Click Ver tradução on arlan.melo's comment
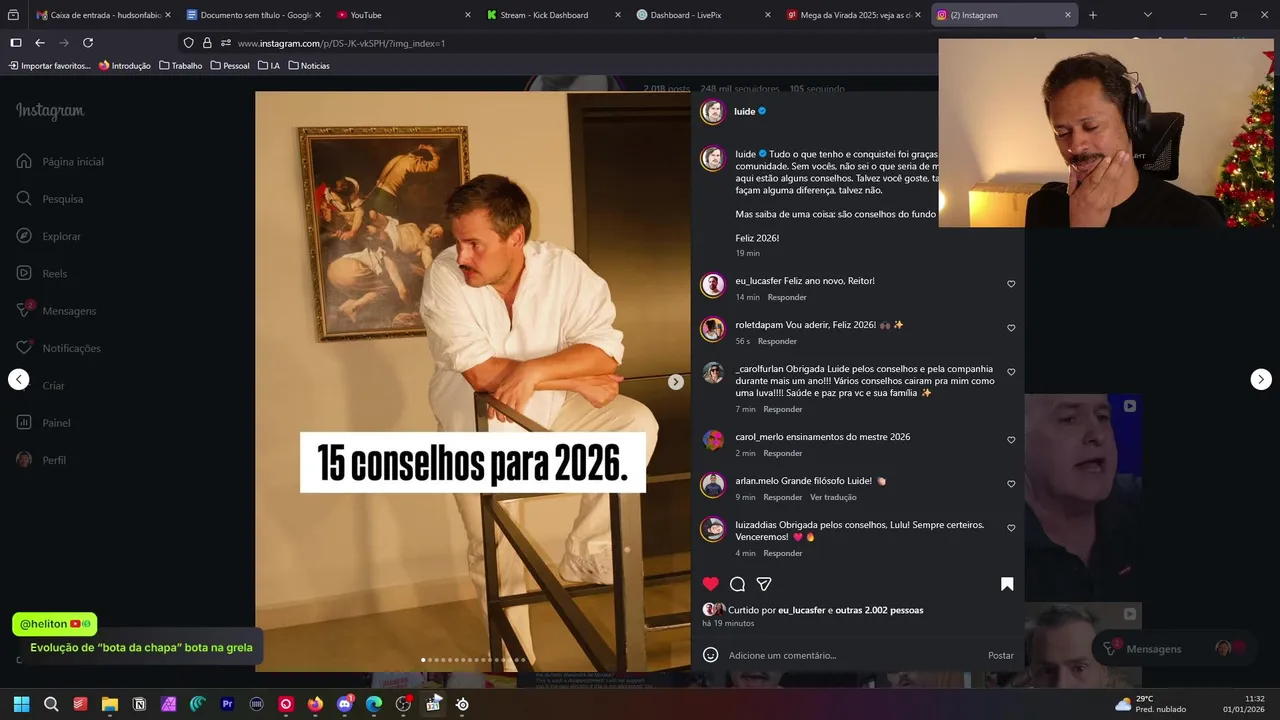This screenshot has height=720, width=1280. [x=833, y=497]
